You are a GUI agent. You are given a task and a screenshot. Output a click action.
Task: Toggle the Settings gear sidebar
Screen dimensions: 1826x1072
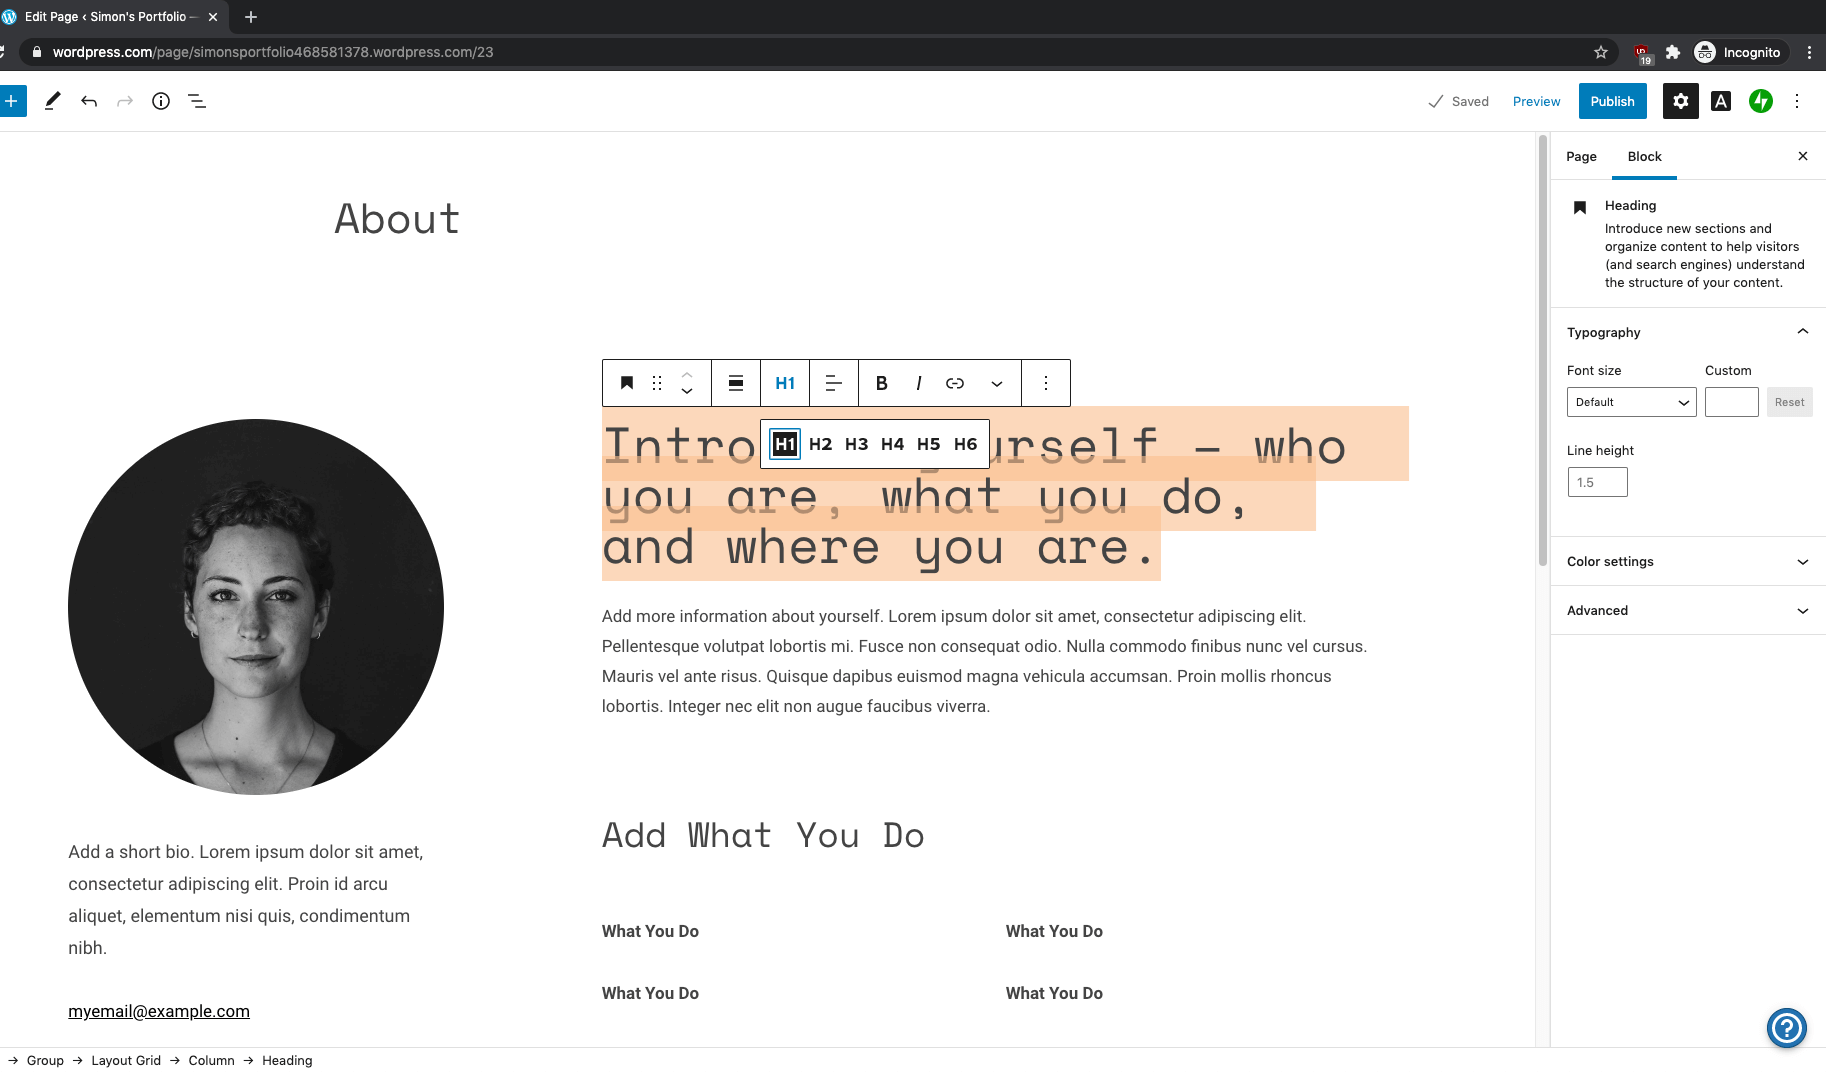pyautogui.click(x=1681, y=101)
